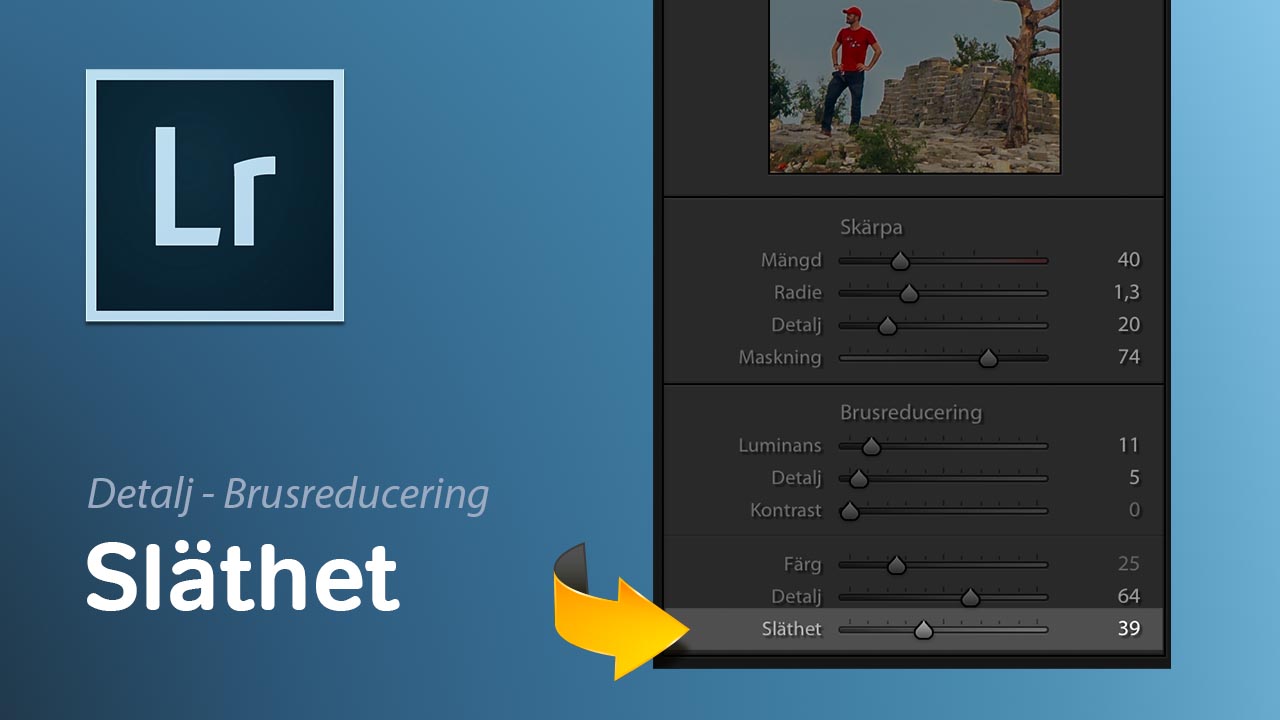Click the Släthet slider handle
This screenshot has width=1280, height=720.
[x=923, y=630]
